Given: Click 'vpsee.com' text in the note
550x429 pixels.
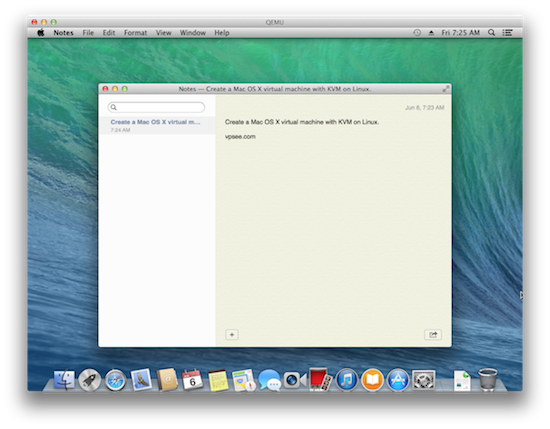Looking at the screenshot, I should [x=240, y=137].
